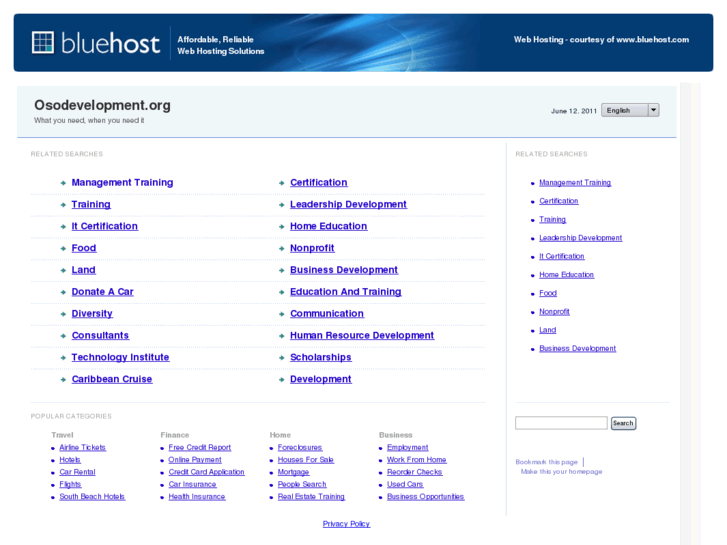The height and width of the screenshot is (545, 727).
Task: Open the Mortgage link
Action: 293,472
